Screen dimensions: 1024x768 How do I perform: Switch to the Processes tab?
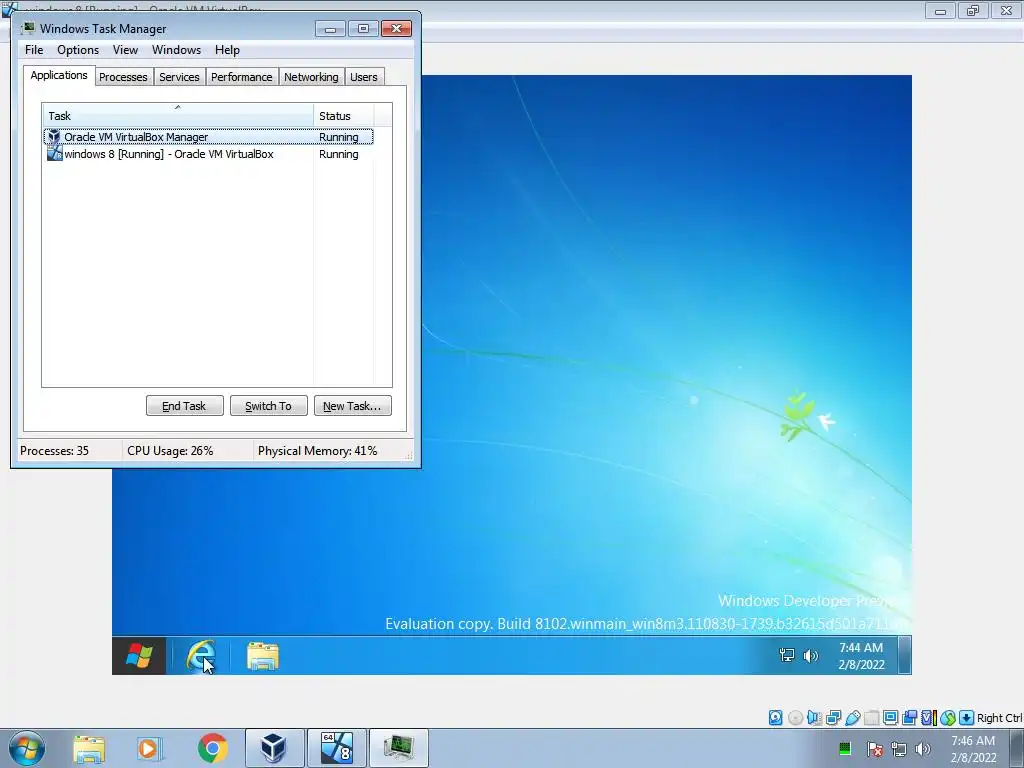tap(123, 77)
